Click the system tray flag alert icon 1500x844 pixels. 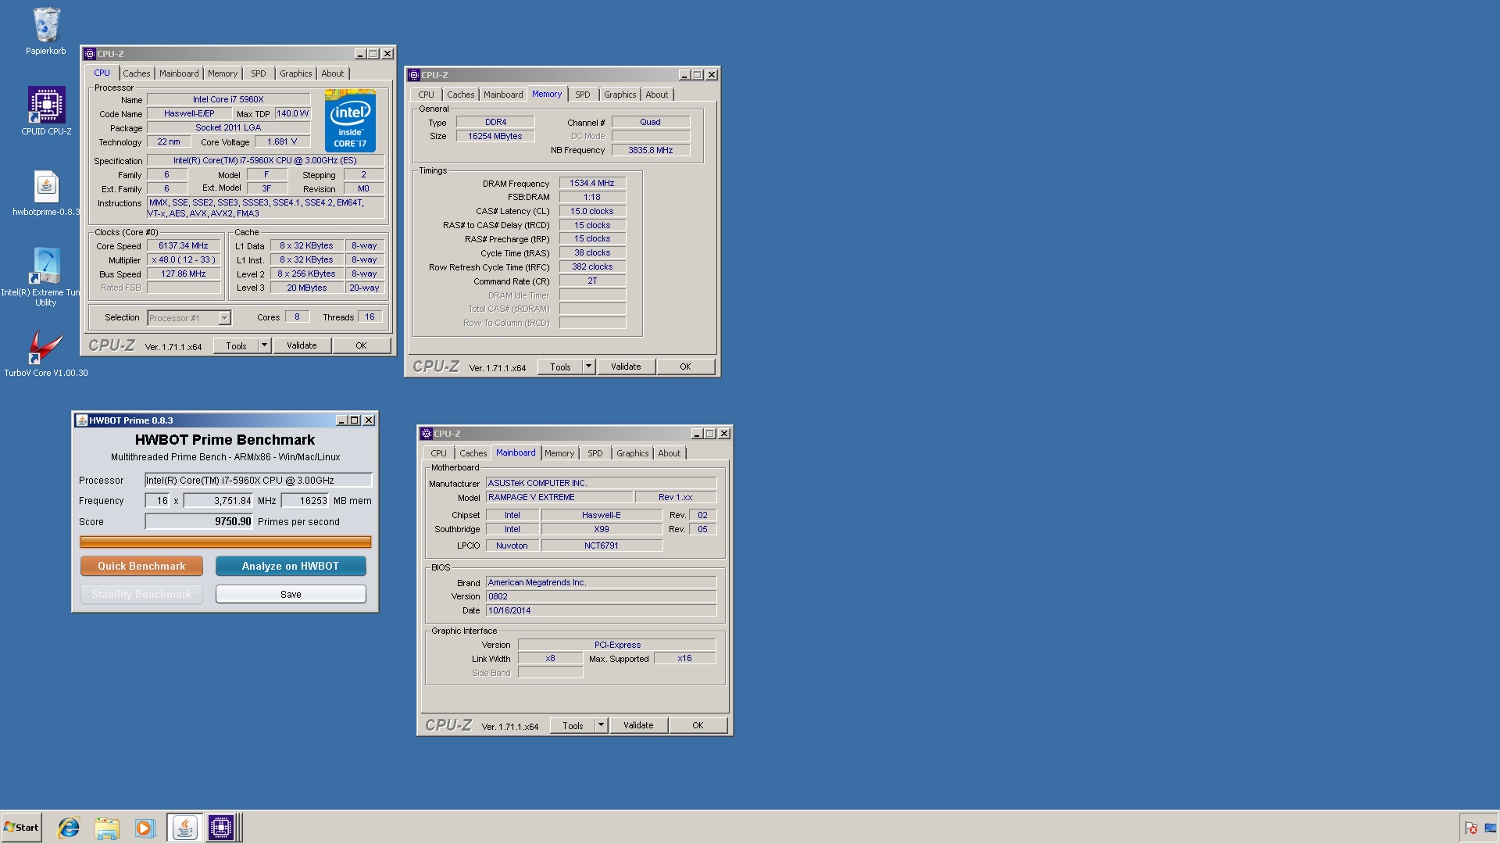[1471, 828]
